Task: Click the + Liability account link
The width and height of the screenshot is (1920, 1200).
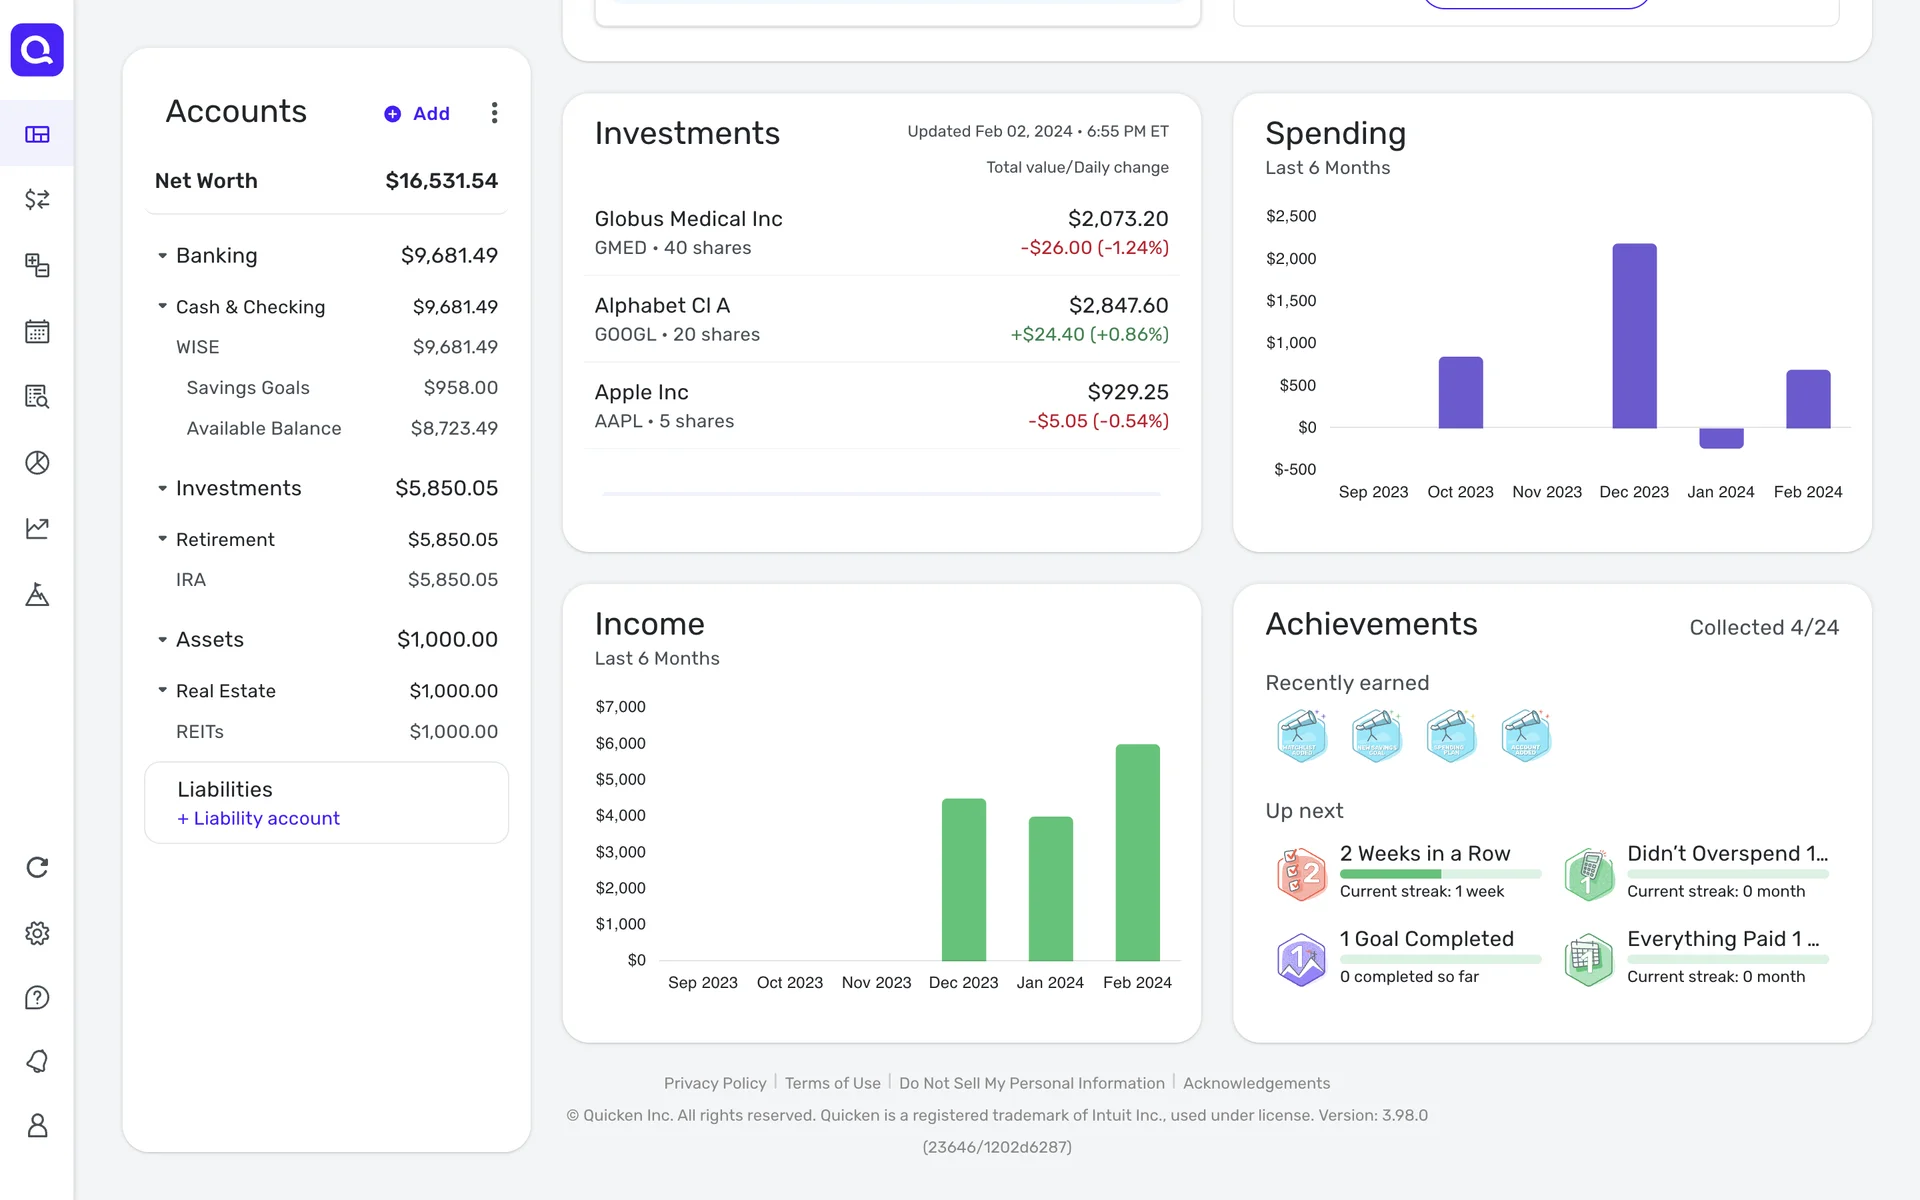Action: pyautogui.click(x=259, y=819)
